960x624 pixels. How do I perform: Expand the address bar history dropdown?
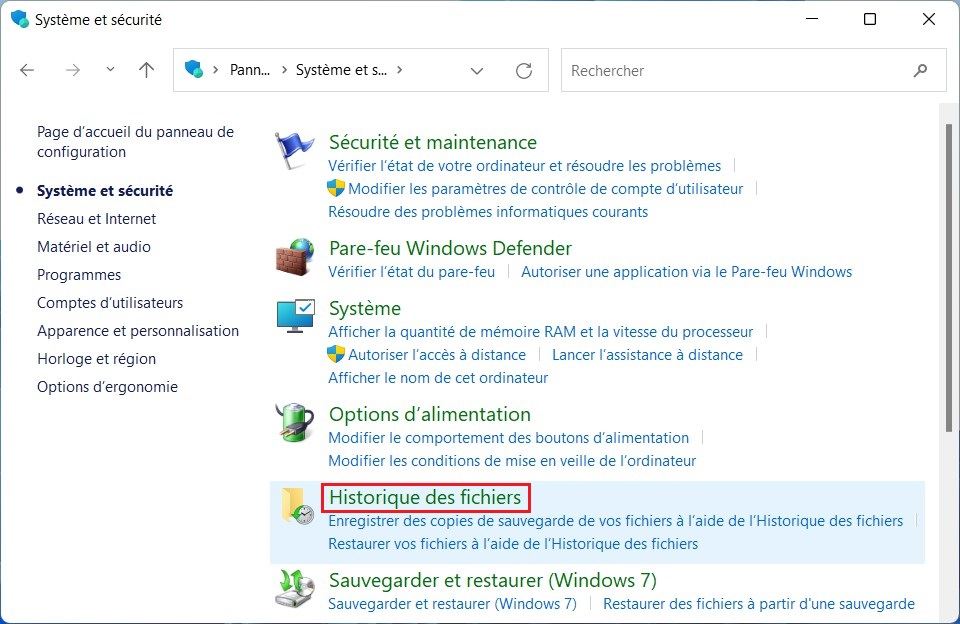(477, 71)
